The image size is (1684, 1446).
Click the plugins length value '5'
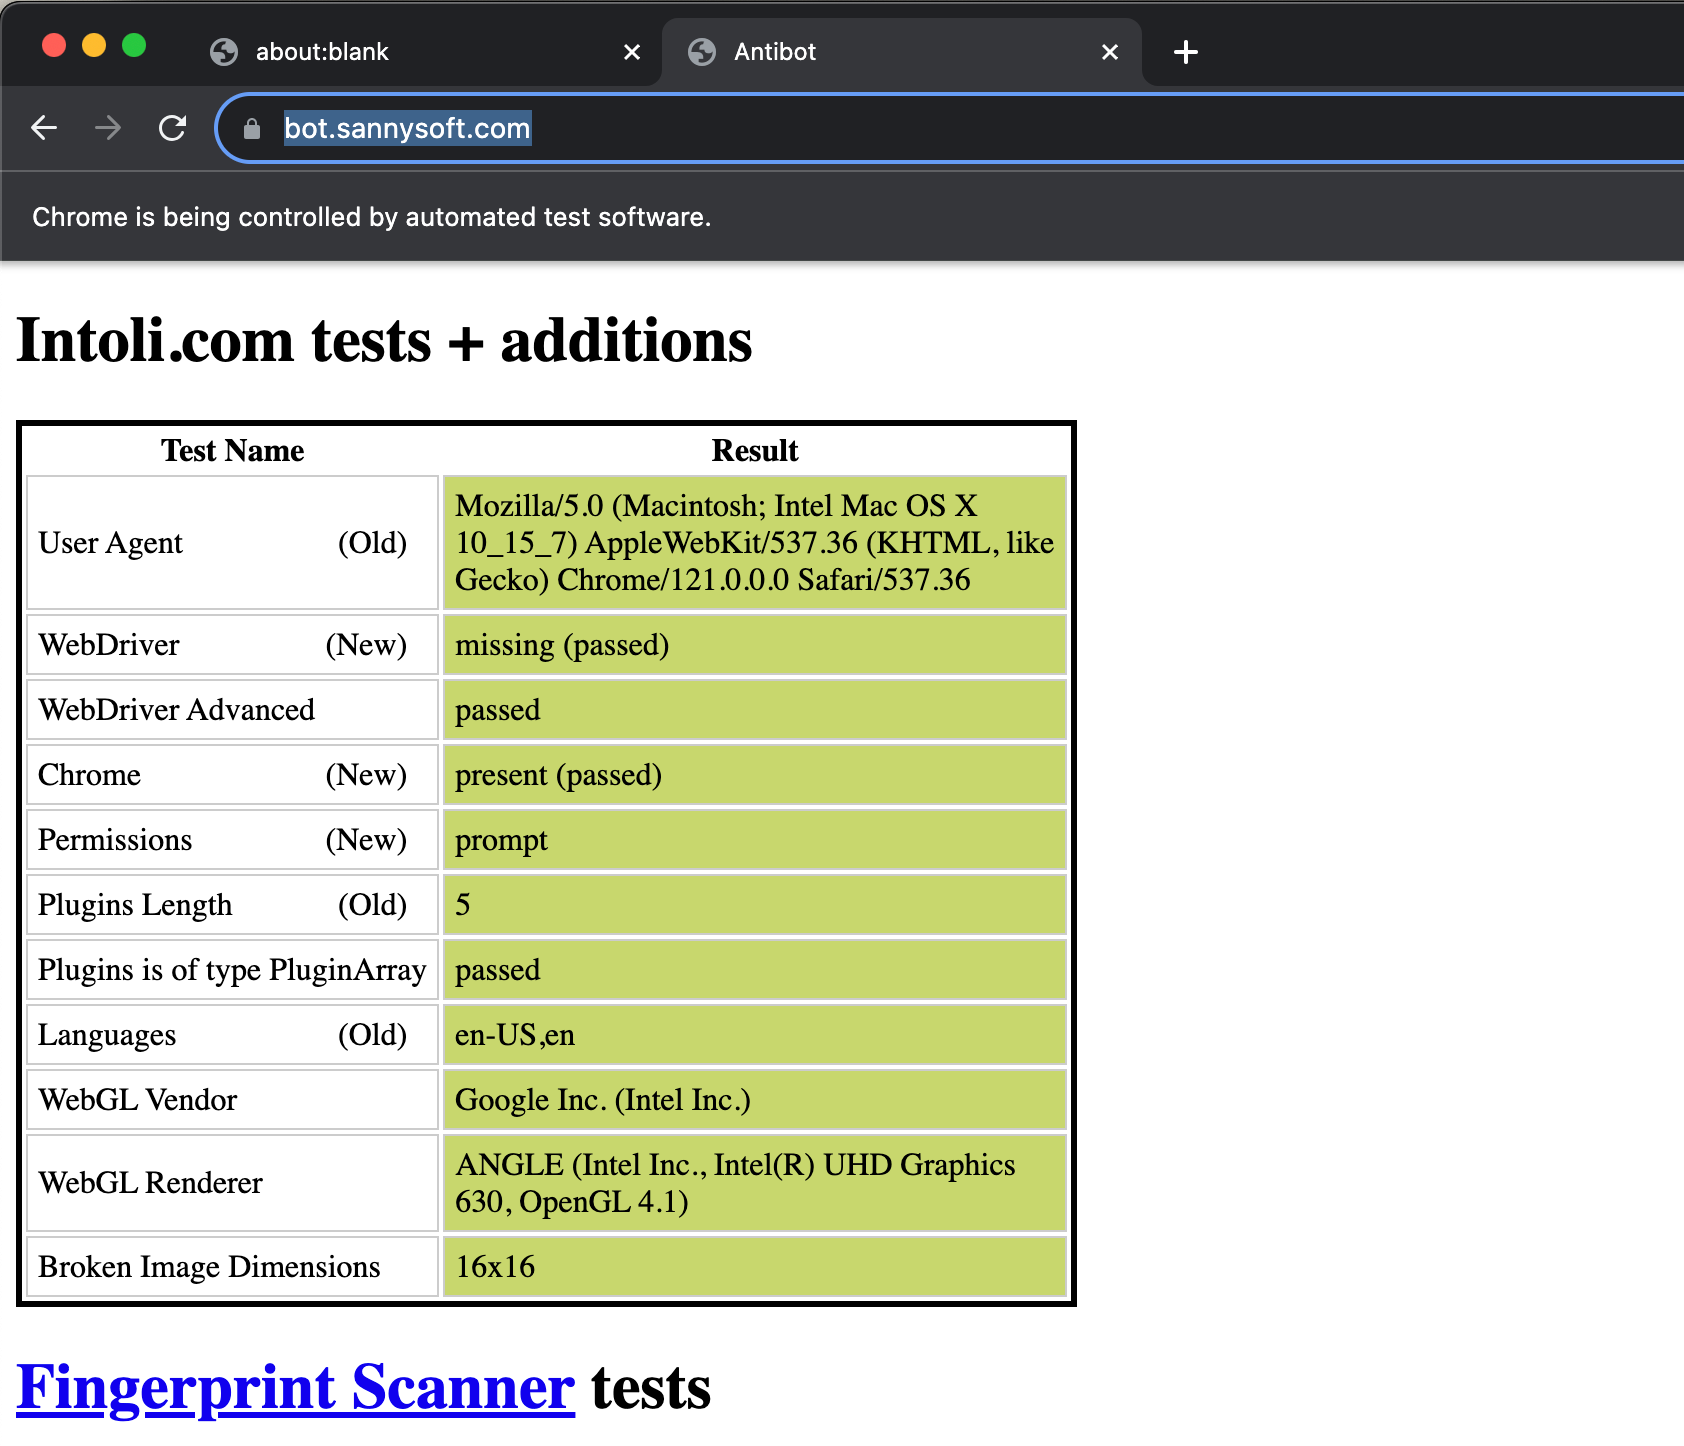pos(755,905)
